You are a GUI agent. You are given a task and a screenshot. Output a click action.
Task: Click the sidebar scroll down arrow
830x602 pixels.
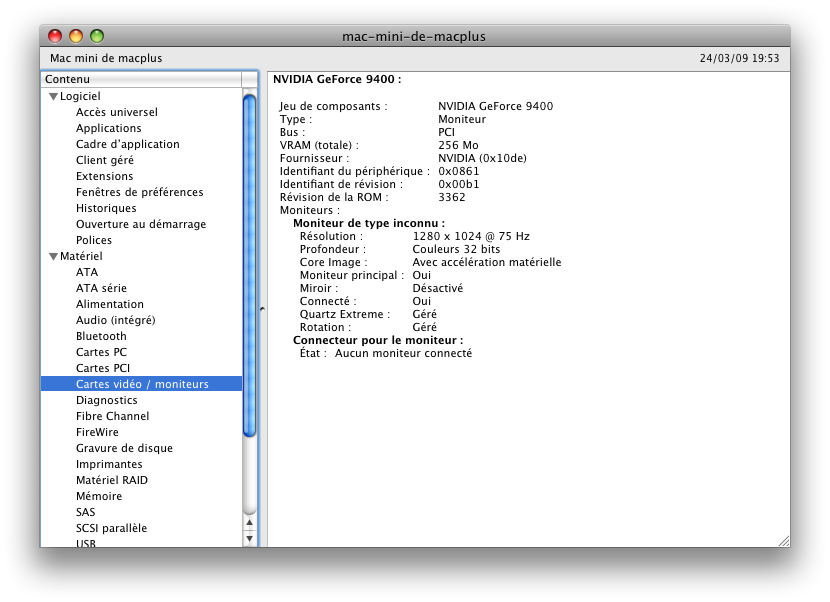pyautogui.click(x=249, y=539)
